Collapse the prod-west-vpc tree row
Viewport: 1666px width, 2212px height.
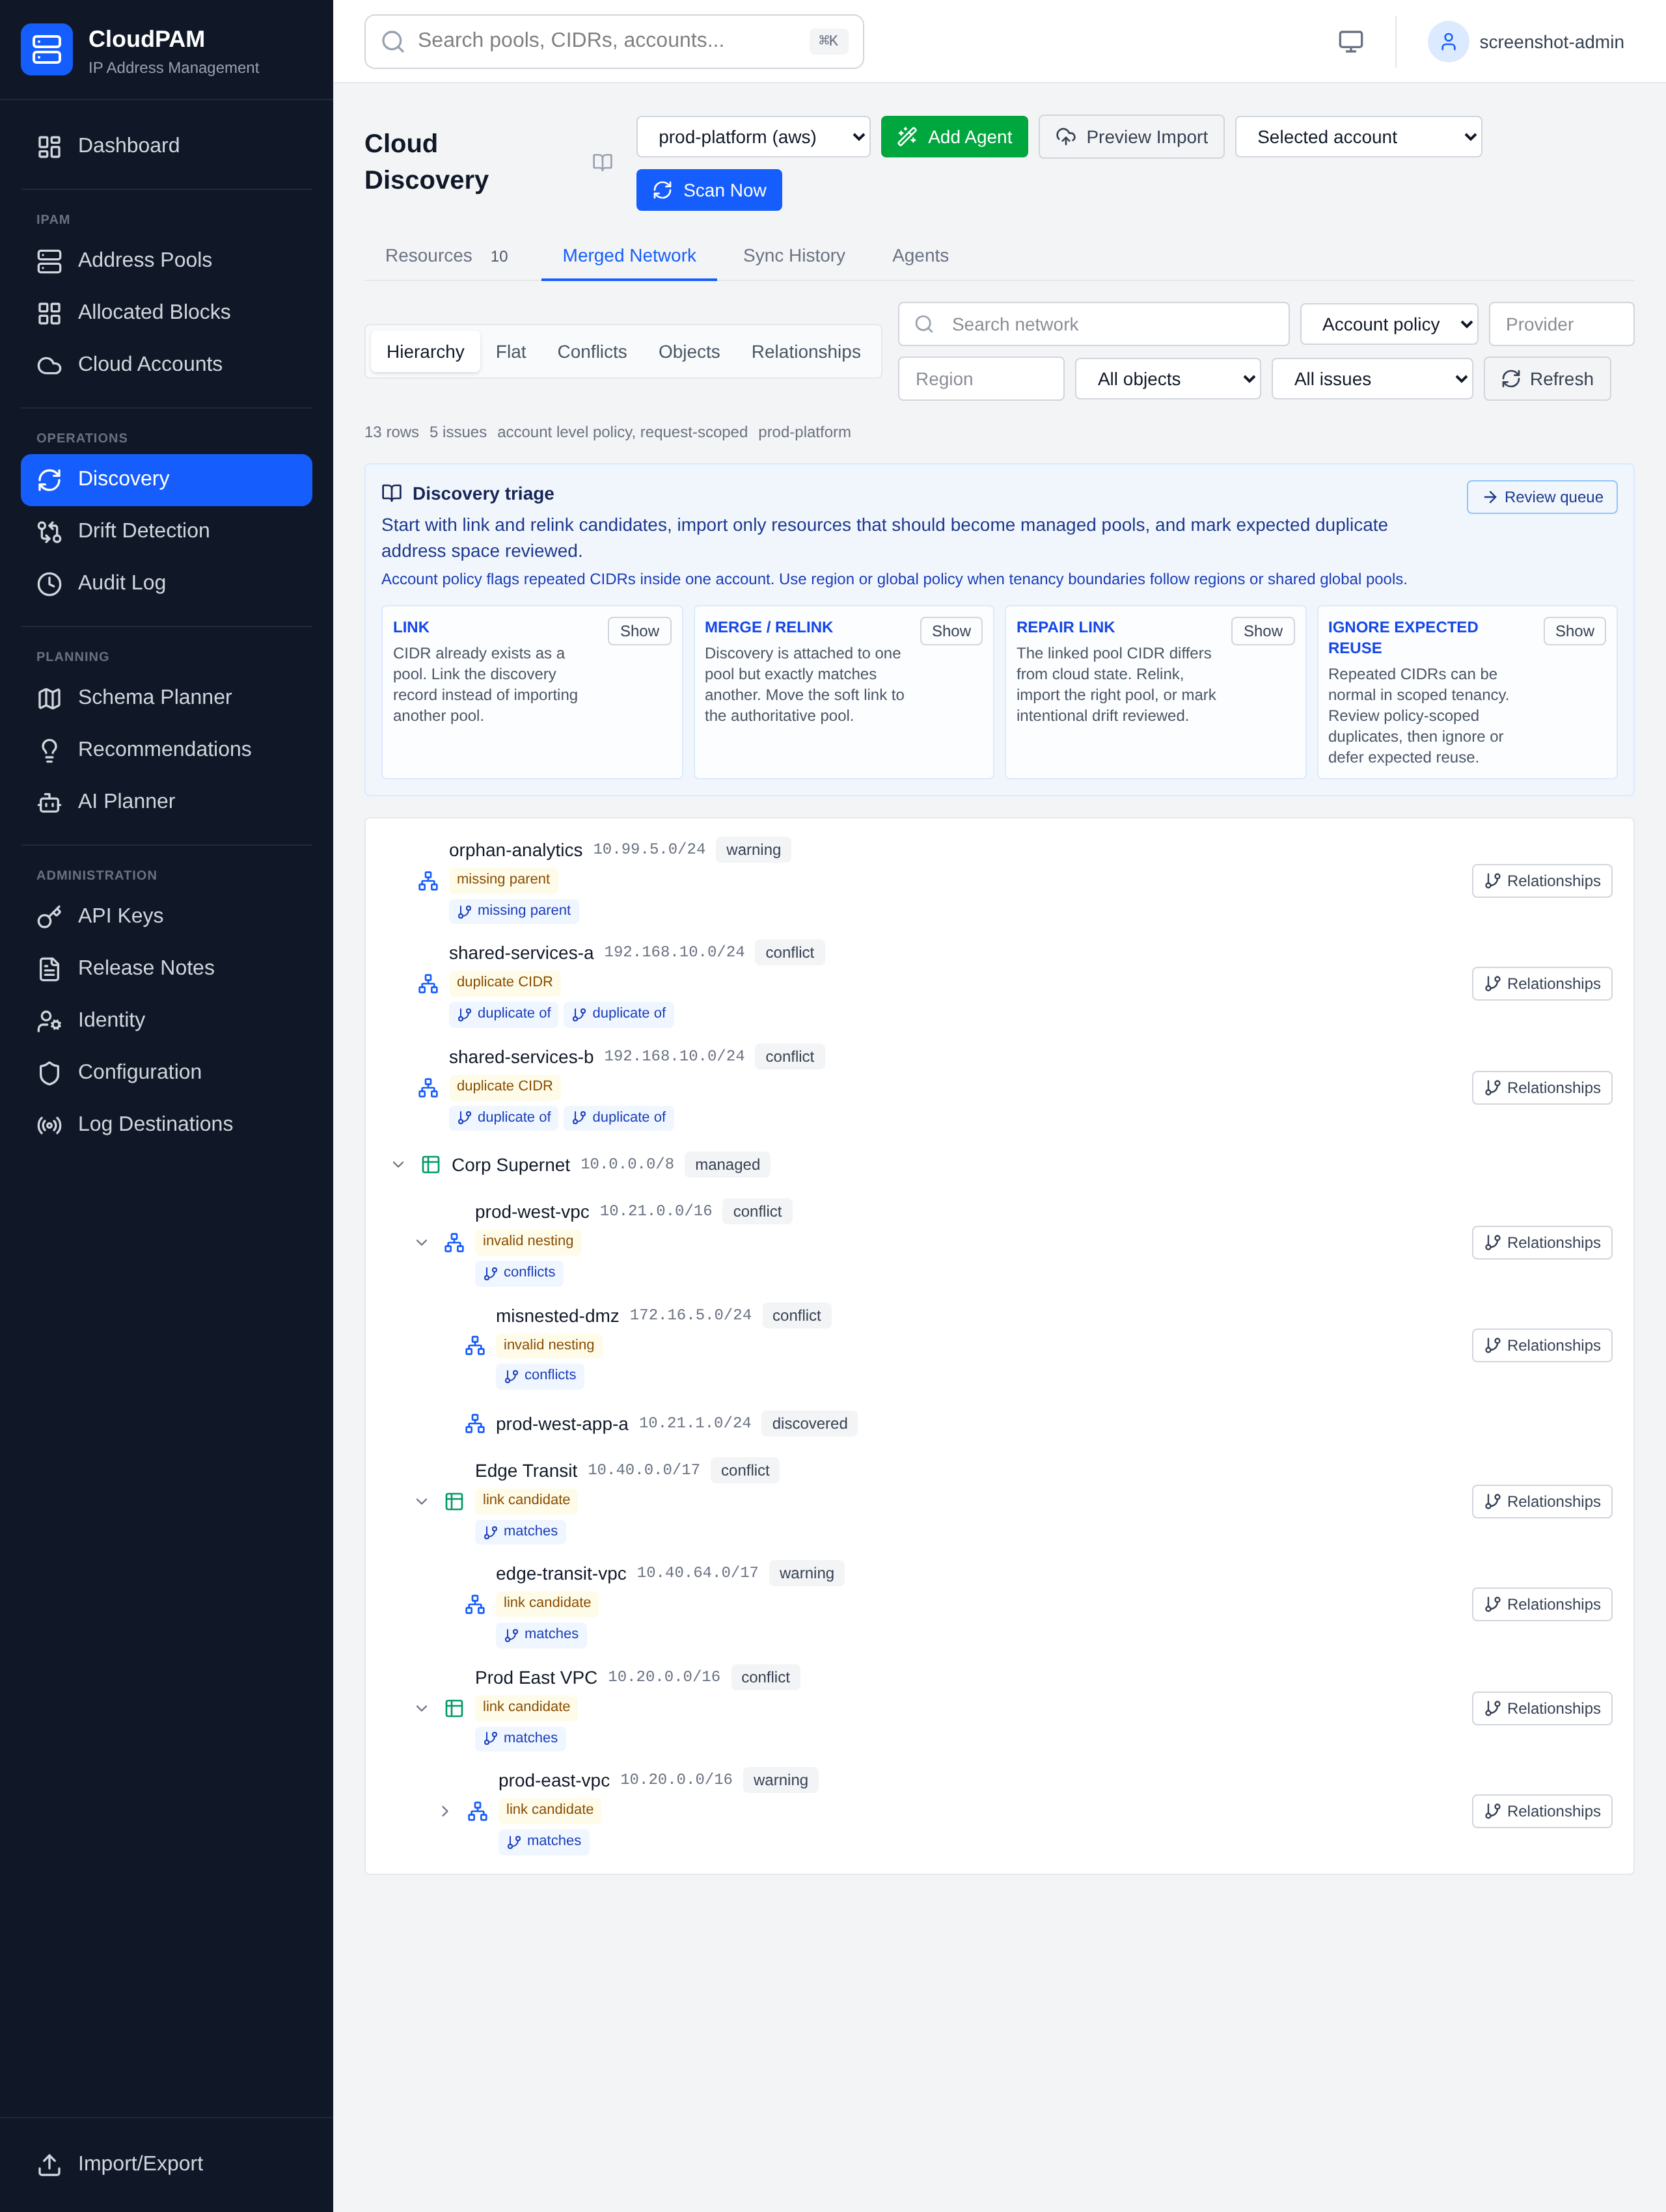click(x=422, y=1243)
